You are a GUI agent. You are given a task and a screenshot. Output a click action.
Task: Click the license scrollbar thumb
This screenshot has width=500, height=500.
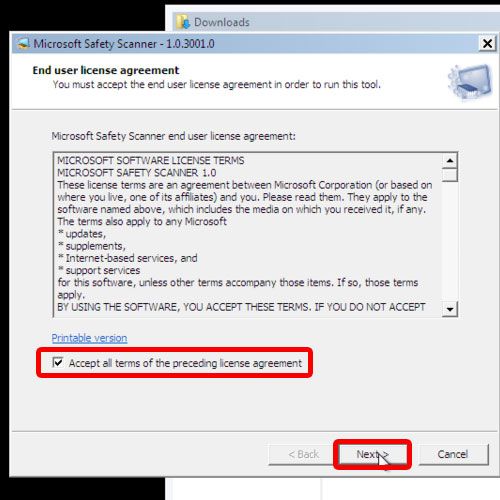click(450, 175)
